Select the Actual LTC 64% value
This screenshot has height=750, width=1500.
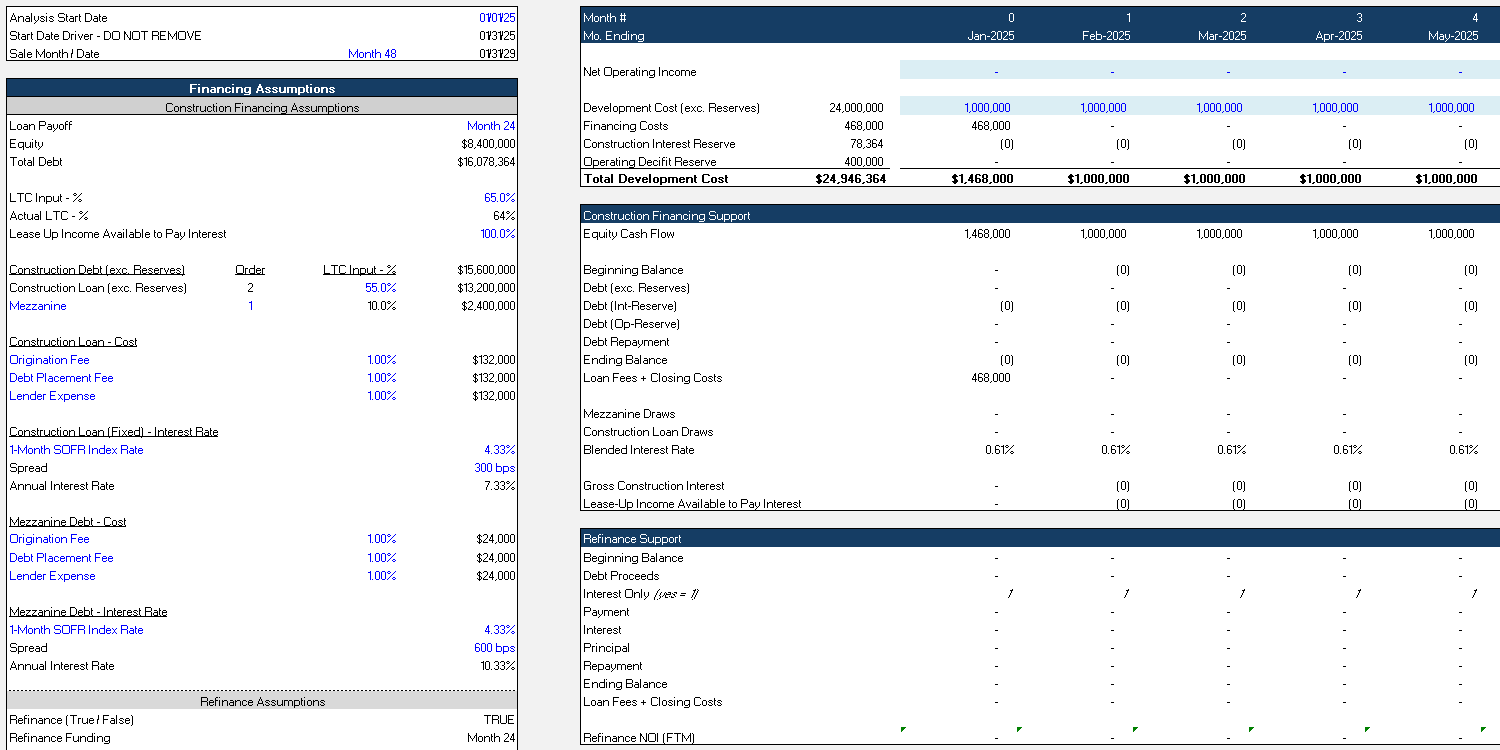[504, 216]
